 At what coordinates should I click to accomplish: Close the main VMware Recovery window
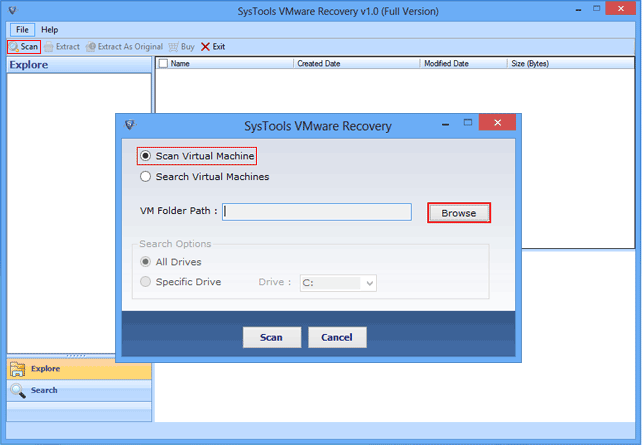coord(621,8)
